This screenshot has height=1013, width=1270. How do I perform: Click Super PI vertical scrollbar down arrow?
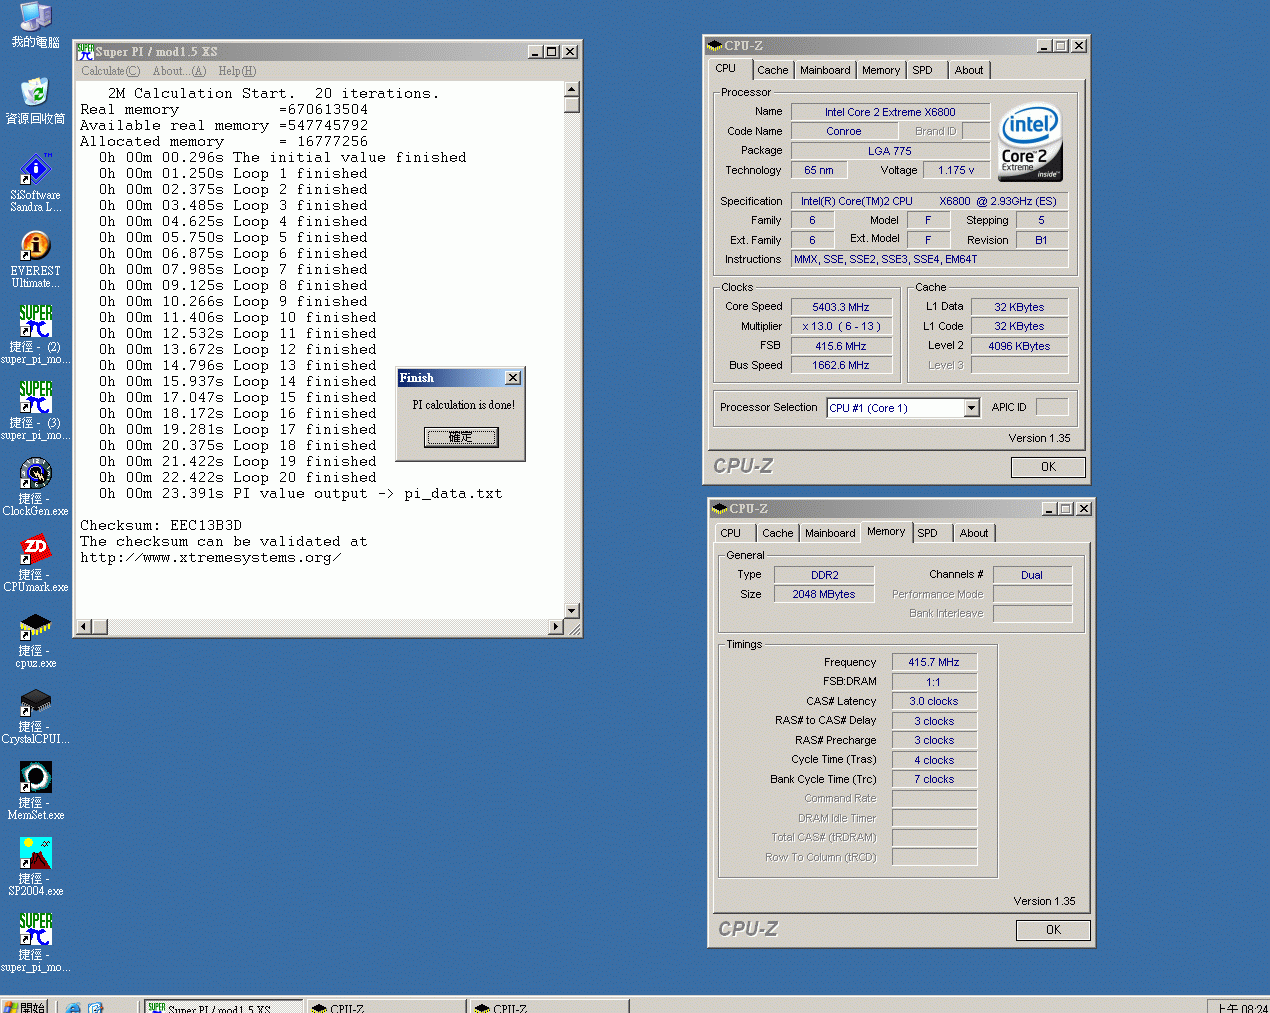click(572, 610)
